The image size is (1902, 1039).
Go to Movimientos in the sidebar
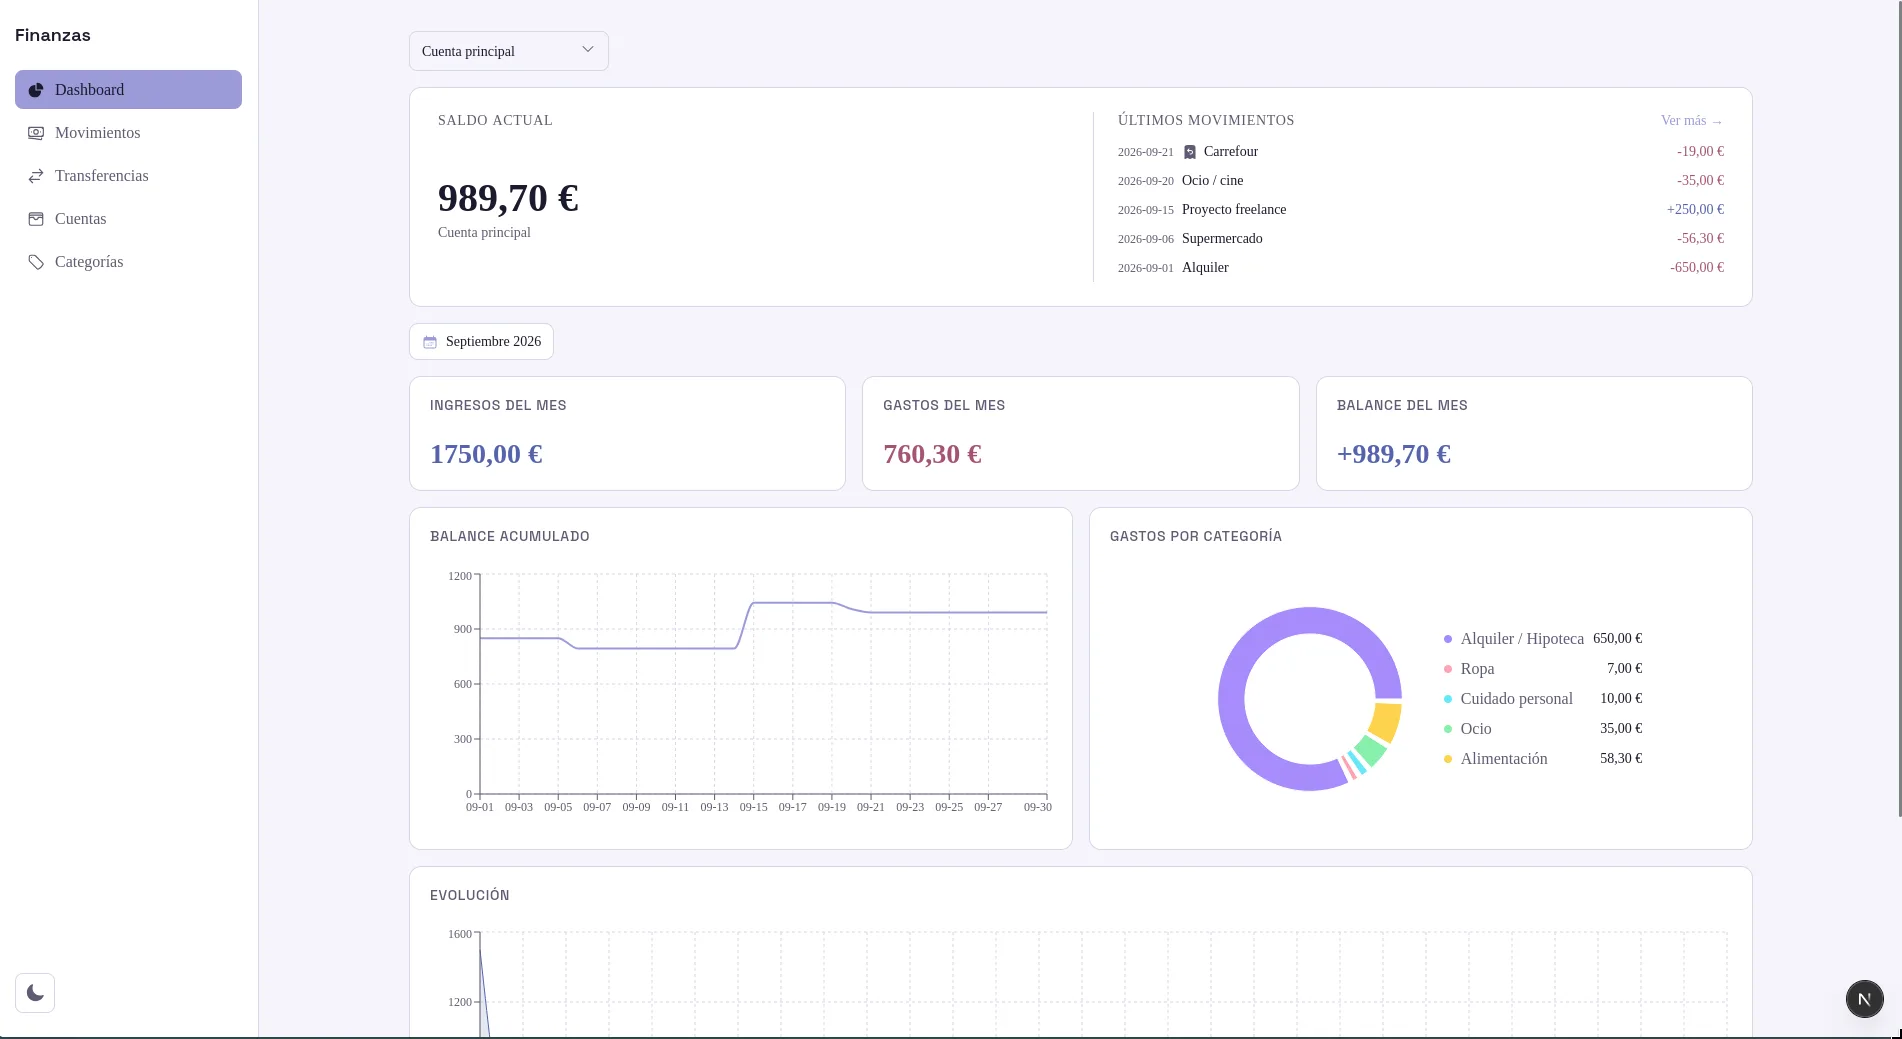tap(128, 133)
